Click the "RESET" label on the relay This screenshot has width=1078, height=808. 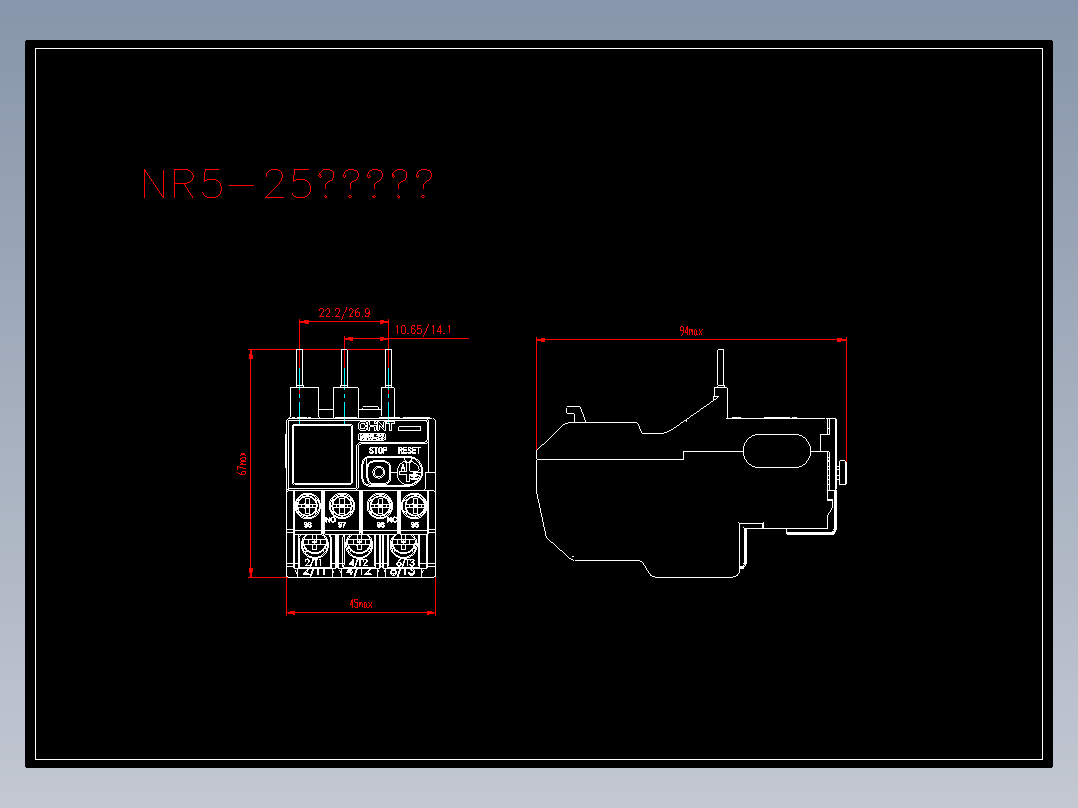pos(409,450)
